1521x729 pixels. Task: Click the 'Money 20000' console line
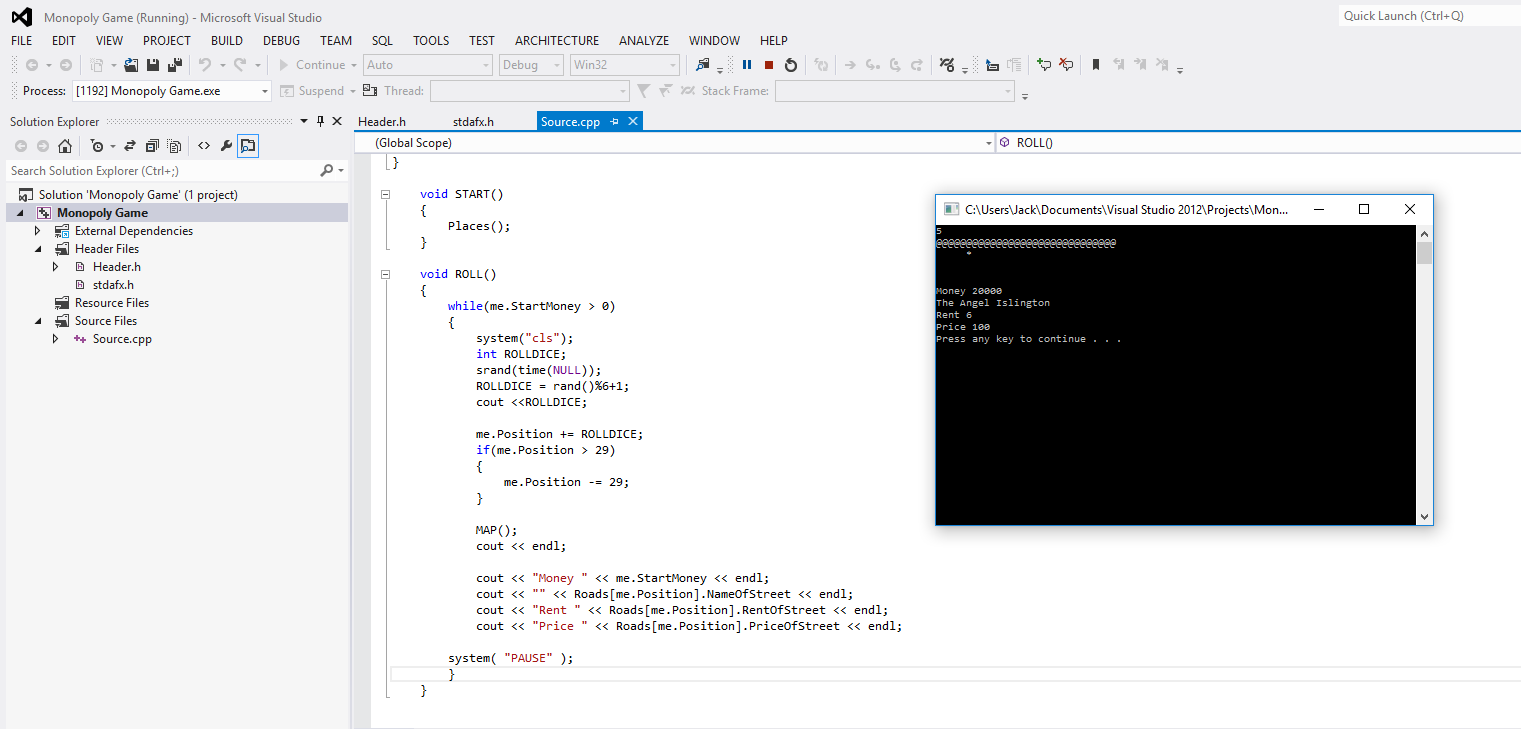969,291
